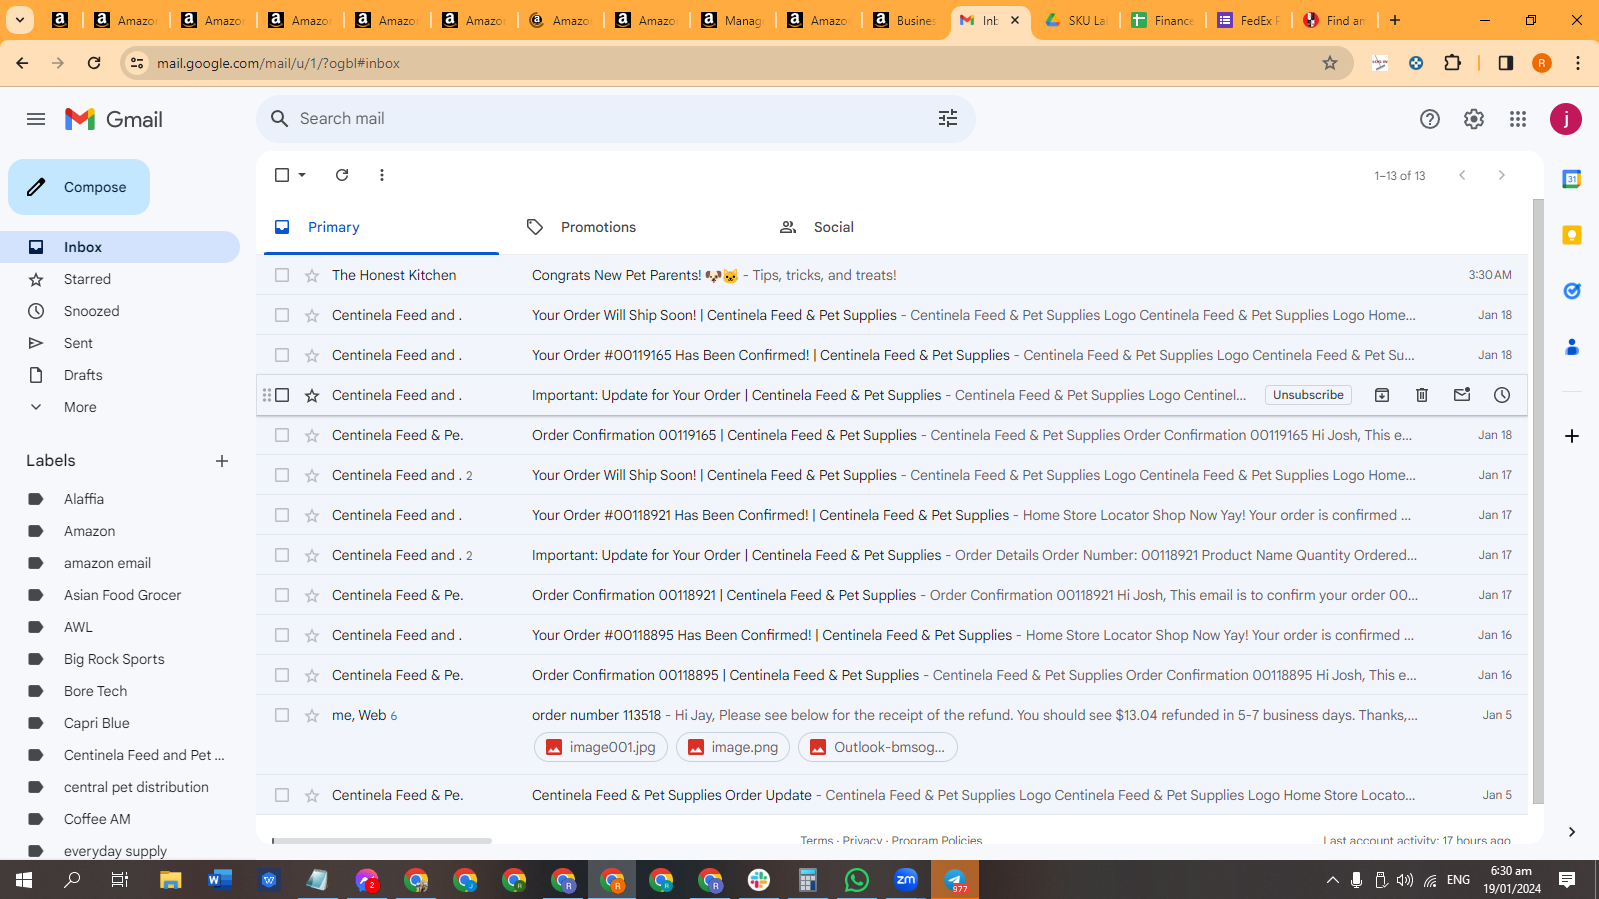Check Order Confirmation 00119165 email checkbox

click(x=282, y=435)
